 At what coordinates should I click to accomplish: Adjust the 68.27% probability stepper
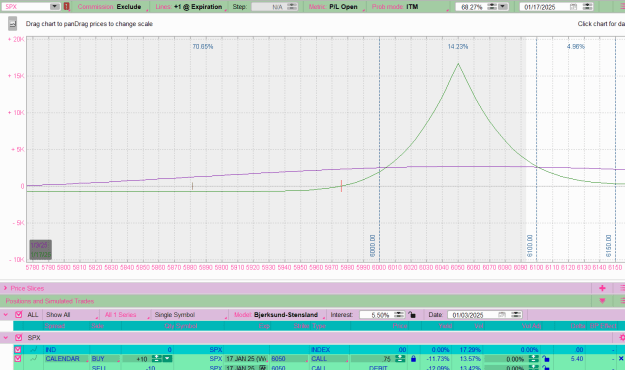point(492,7)
